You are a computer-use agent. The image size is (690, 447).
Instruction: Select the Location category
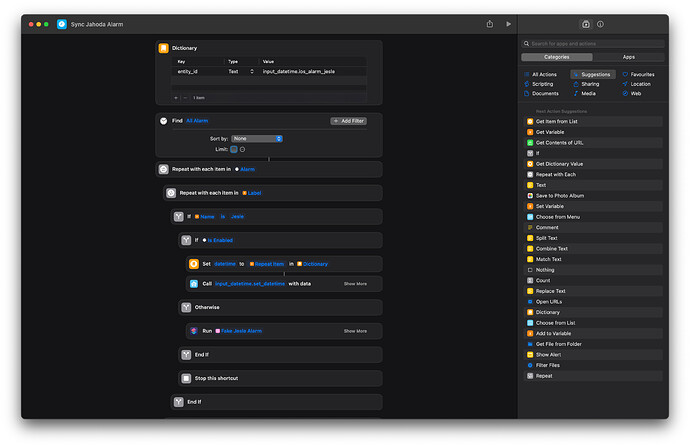637,84
